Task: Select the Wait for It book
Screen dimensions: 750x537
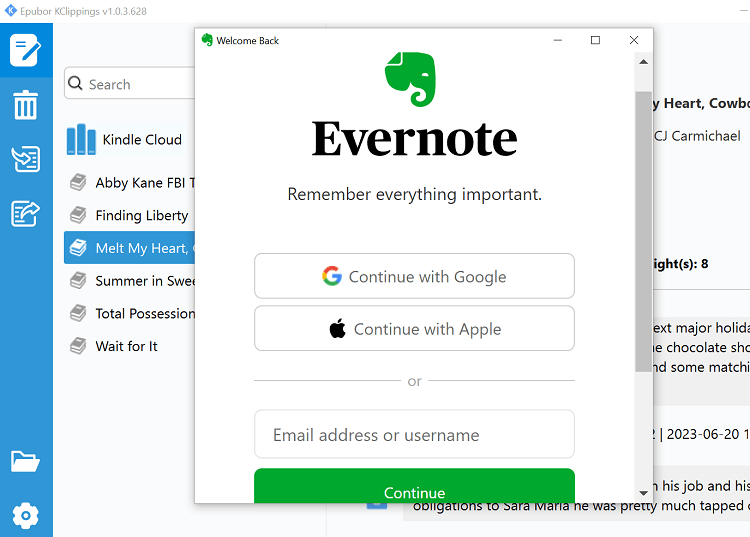Action: pyautogui.click(x=129, y=346)
